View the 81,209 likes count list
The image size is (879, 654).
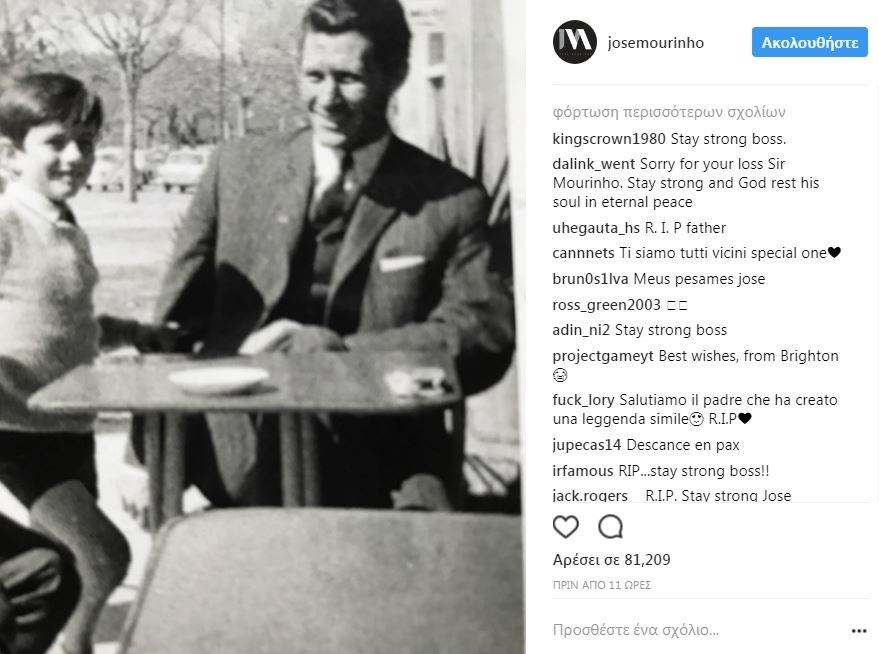[x=611, y=560]
